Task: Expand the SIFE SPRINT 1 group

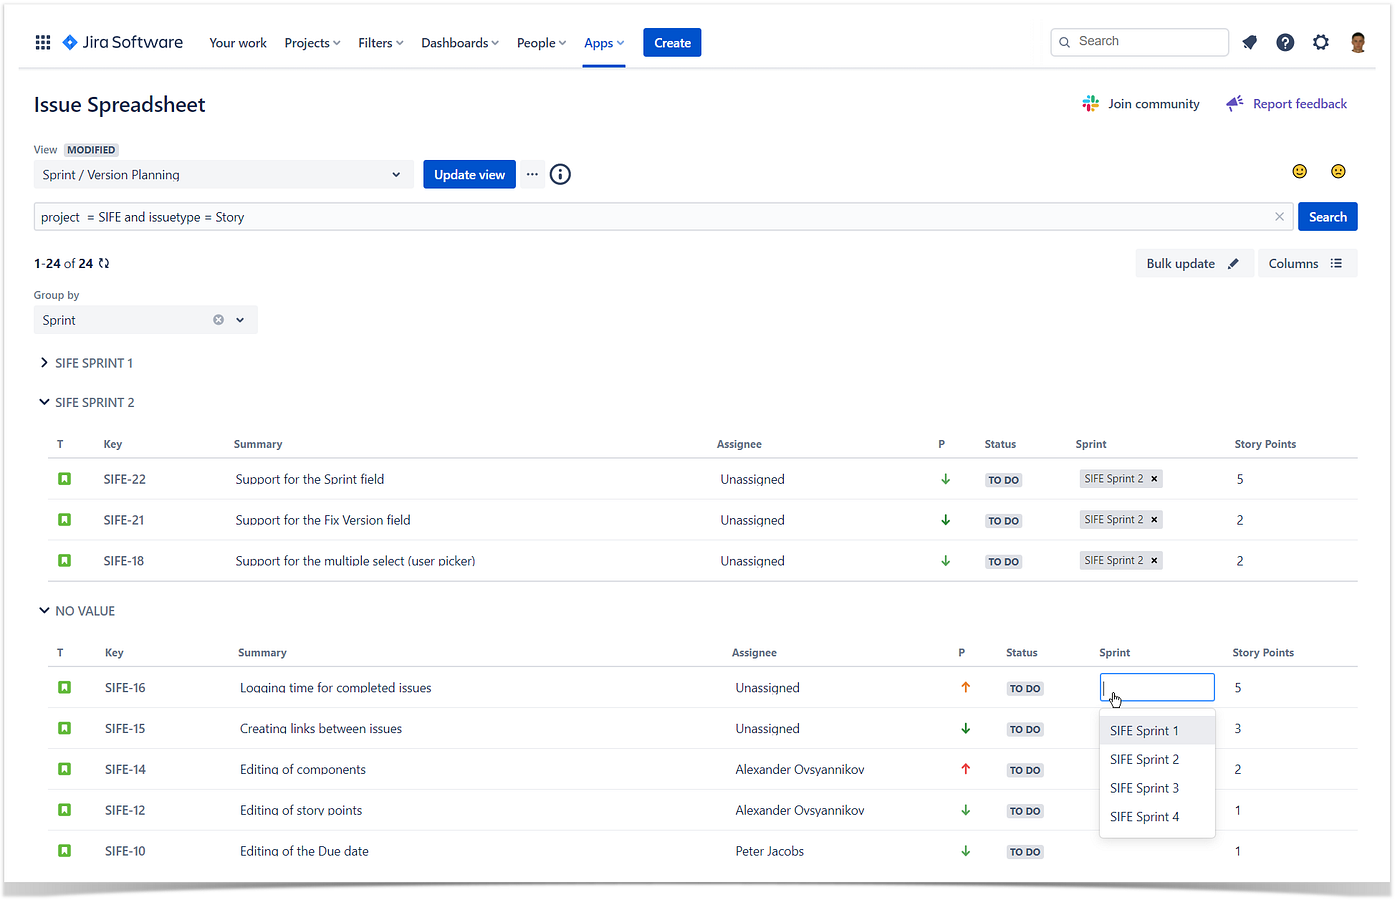Action: [x=44, y=363]
